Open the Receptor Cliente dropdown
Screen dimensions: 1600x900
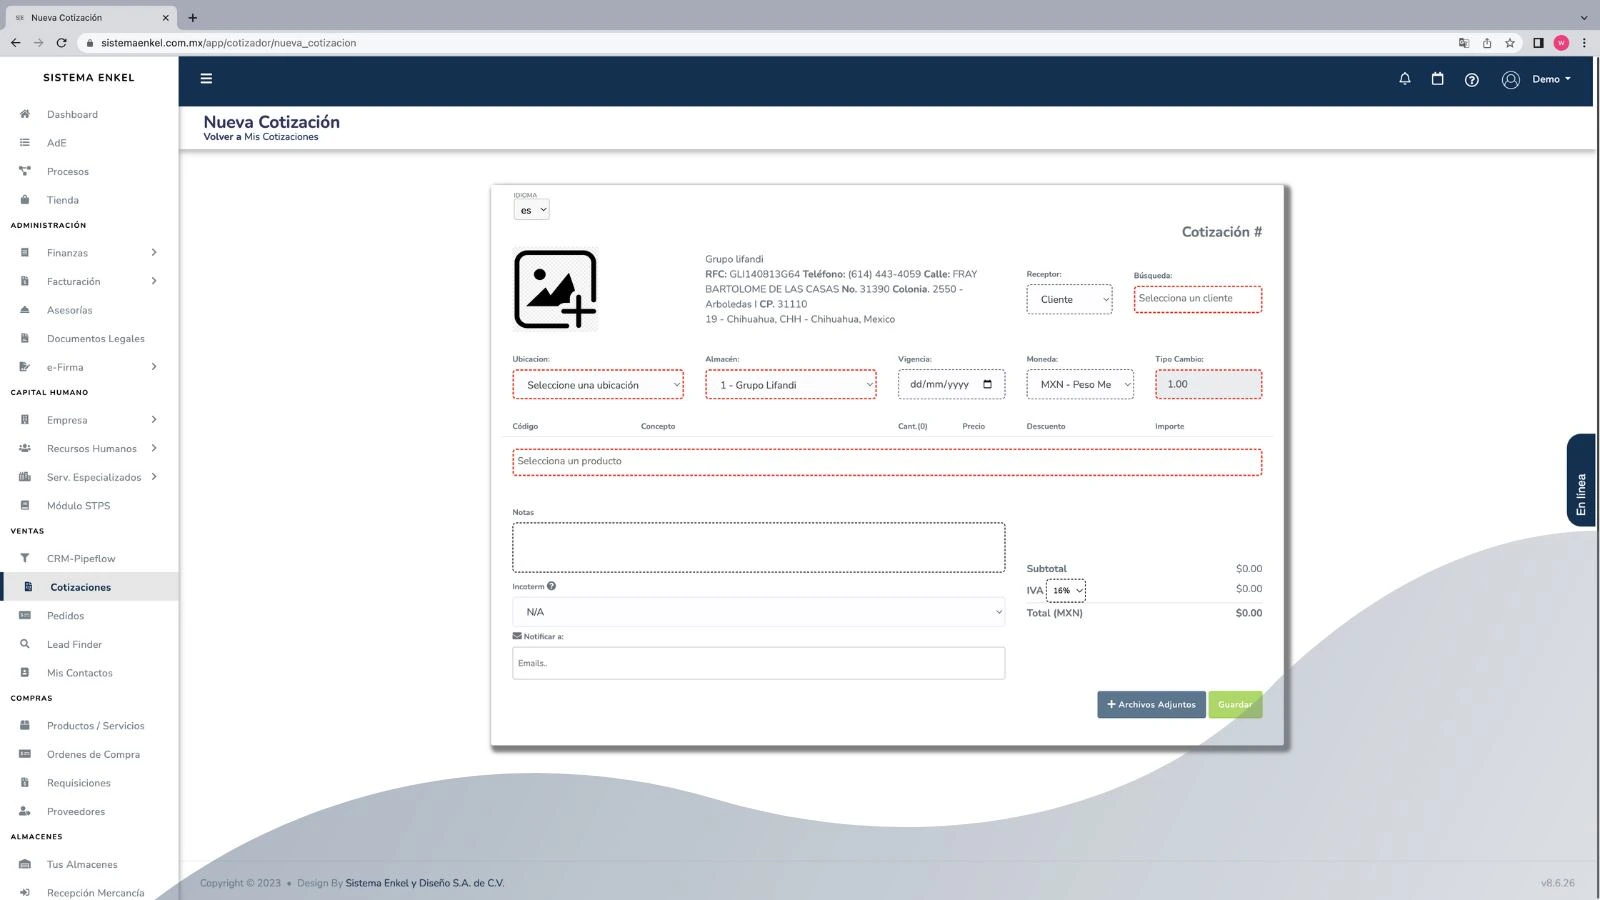click(x=1068, y=300)
